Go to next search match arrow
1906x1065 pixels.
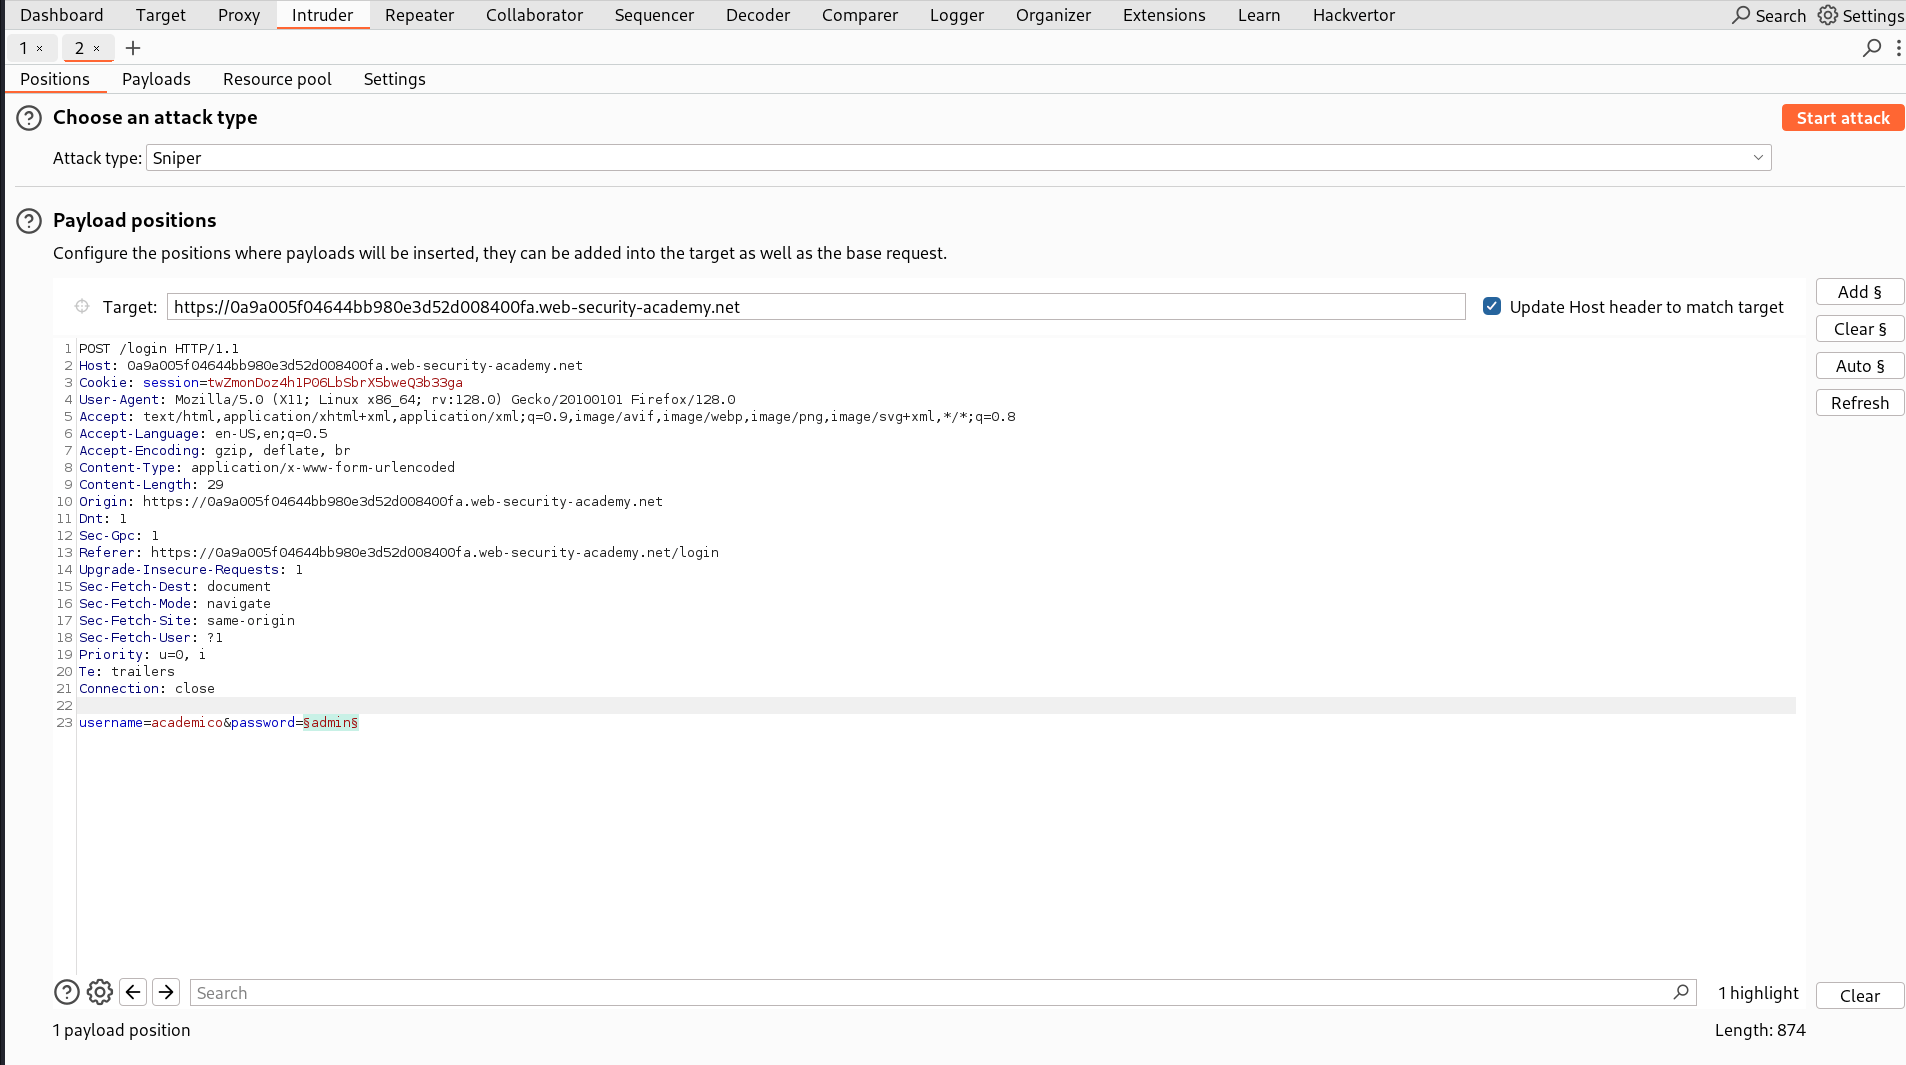click(x=166, y=991)
